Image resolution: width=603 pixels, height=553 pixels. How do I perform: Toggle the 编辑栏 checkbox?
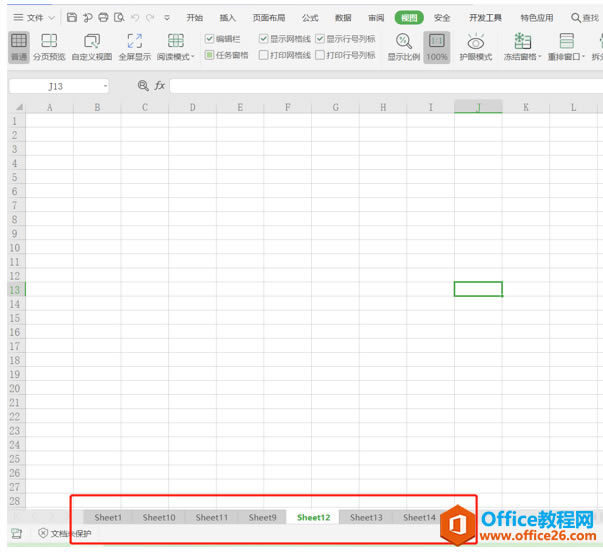(209, 38)
